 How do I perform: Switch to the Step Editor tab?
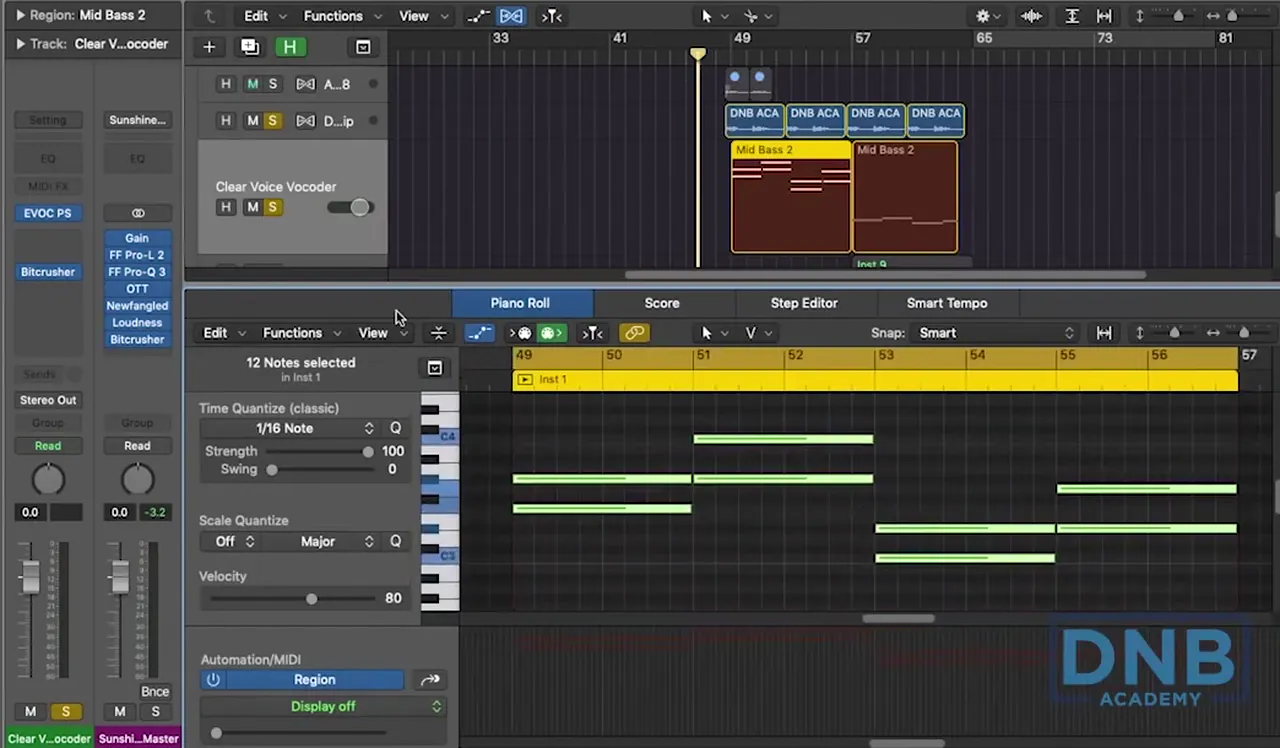[x=804, y=303]
